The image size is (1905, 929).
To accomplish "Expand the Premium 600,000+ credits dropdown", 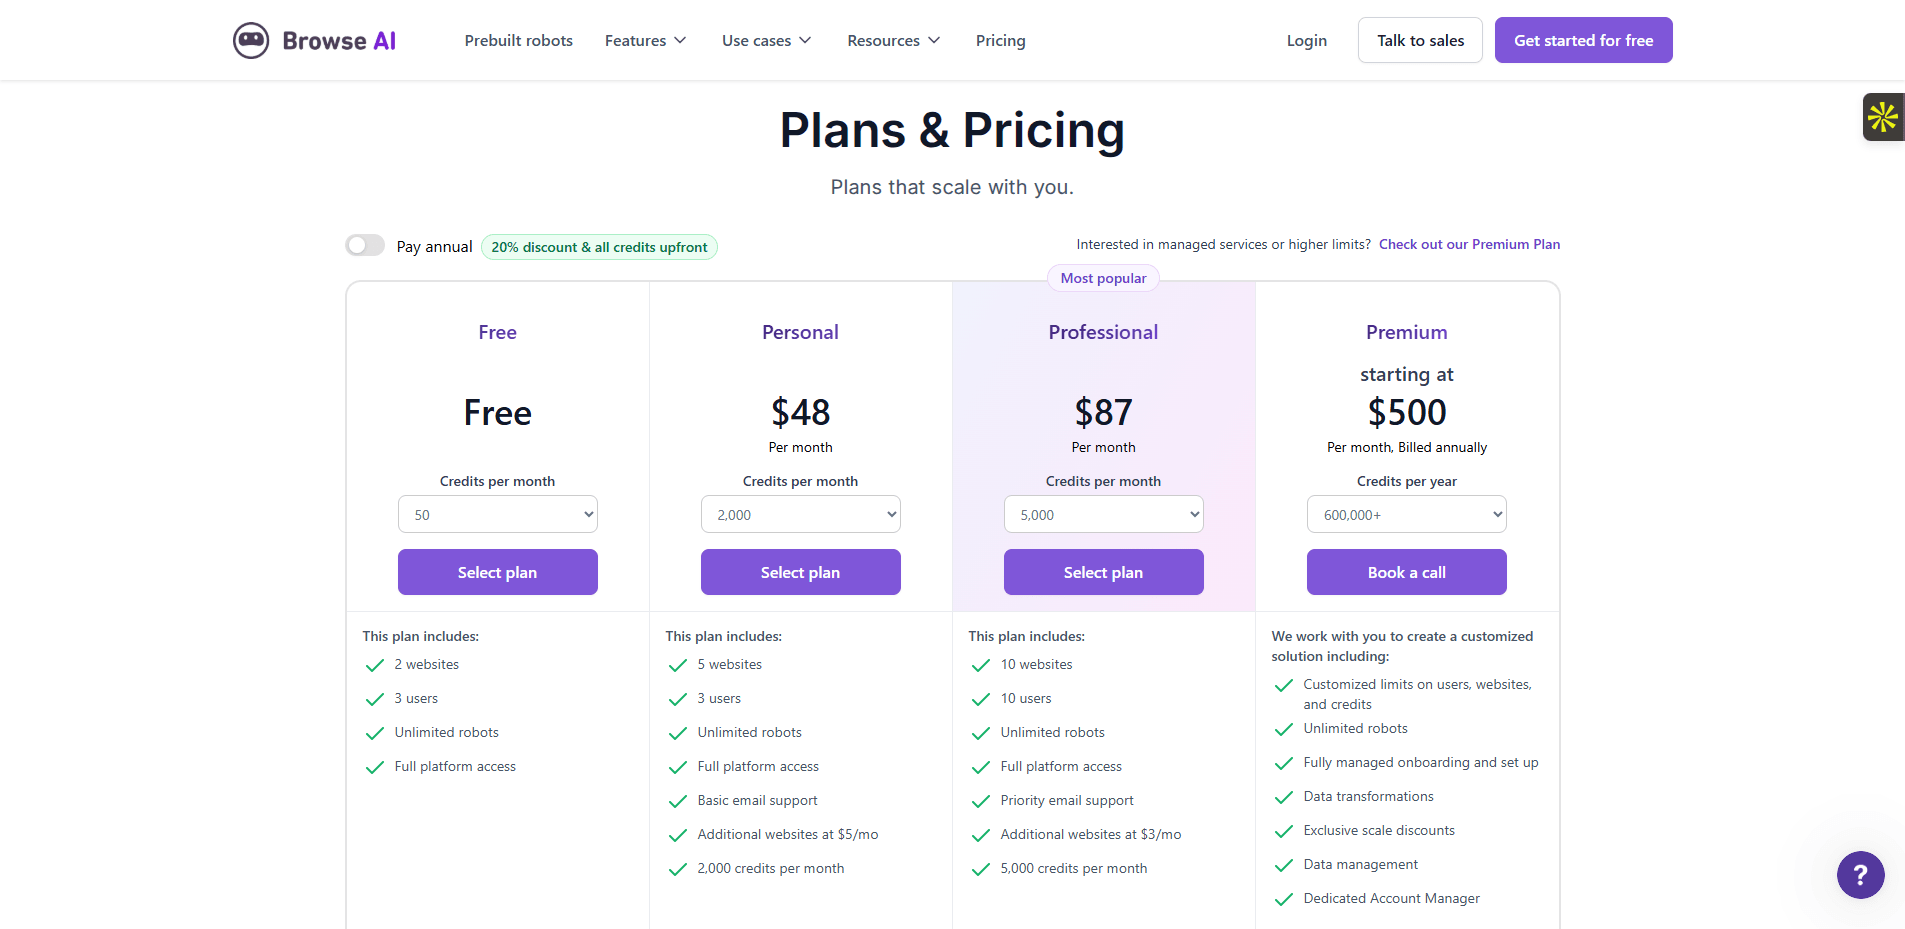I will pyautogui.click(x=1406, y=515).
